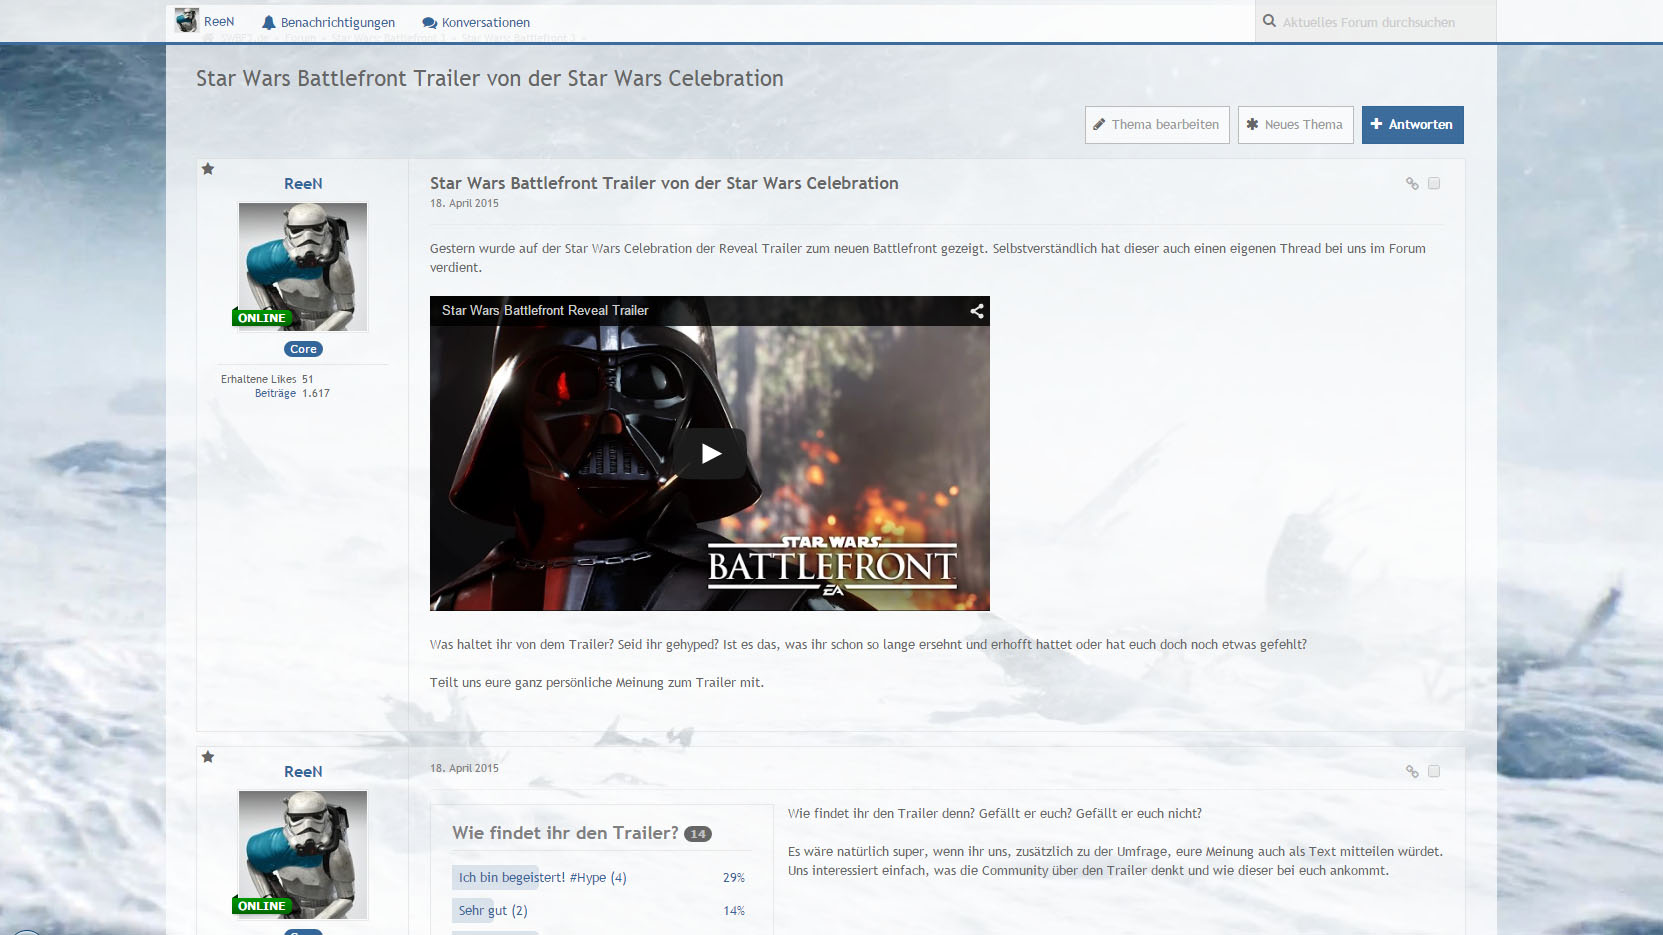
Task: Click star icon on first post
Action: [x=208, y=169]
